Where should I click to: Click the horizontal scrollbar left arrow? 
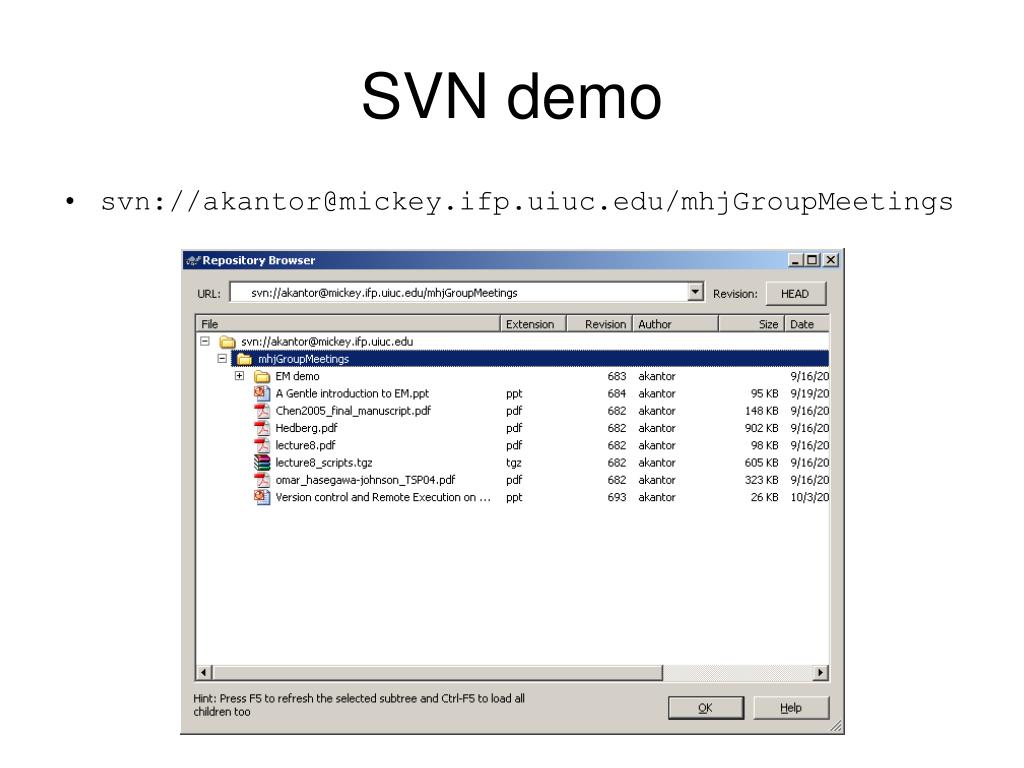[x=204, y=673]
